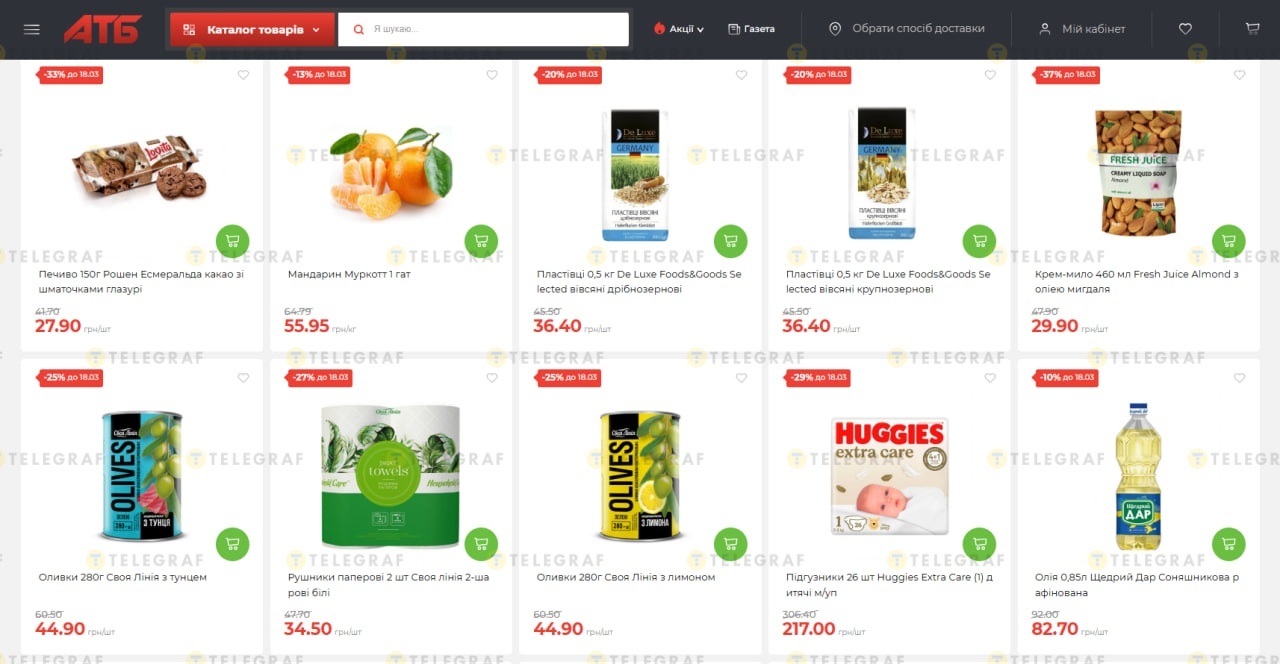The height and width of the screenshot is (664, 1280).
Task: Open Мій кабінет account menu
Action: (x=1082, y=29)
